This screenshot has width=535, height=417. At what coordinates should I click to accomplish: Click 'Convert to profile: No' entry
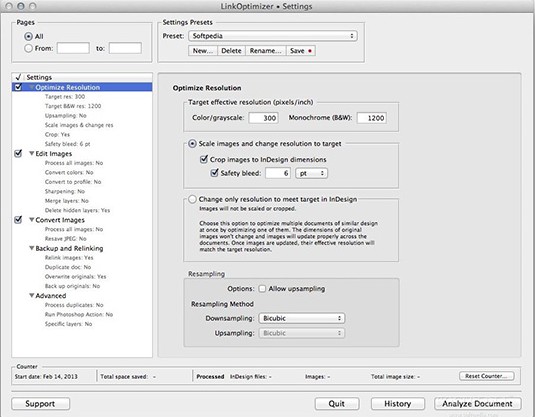[73, 182]
